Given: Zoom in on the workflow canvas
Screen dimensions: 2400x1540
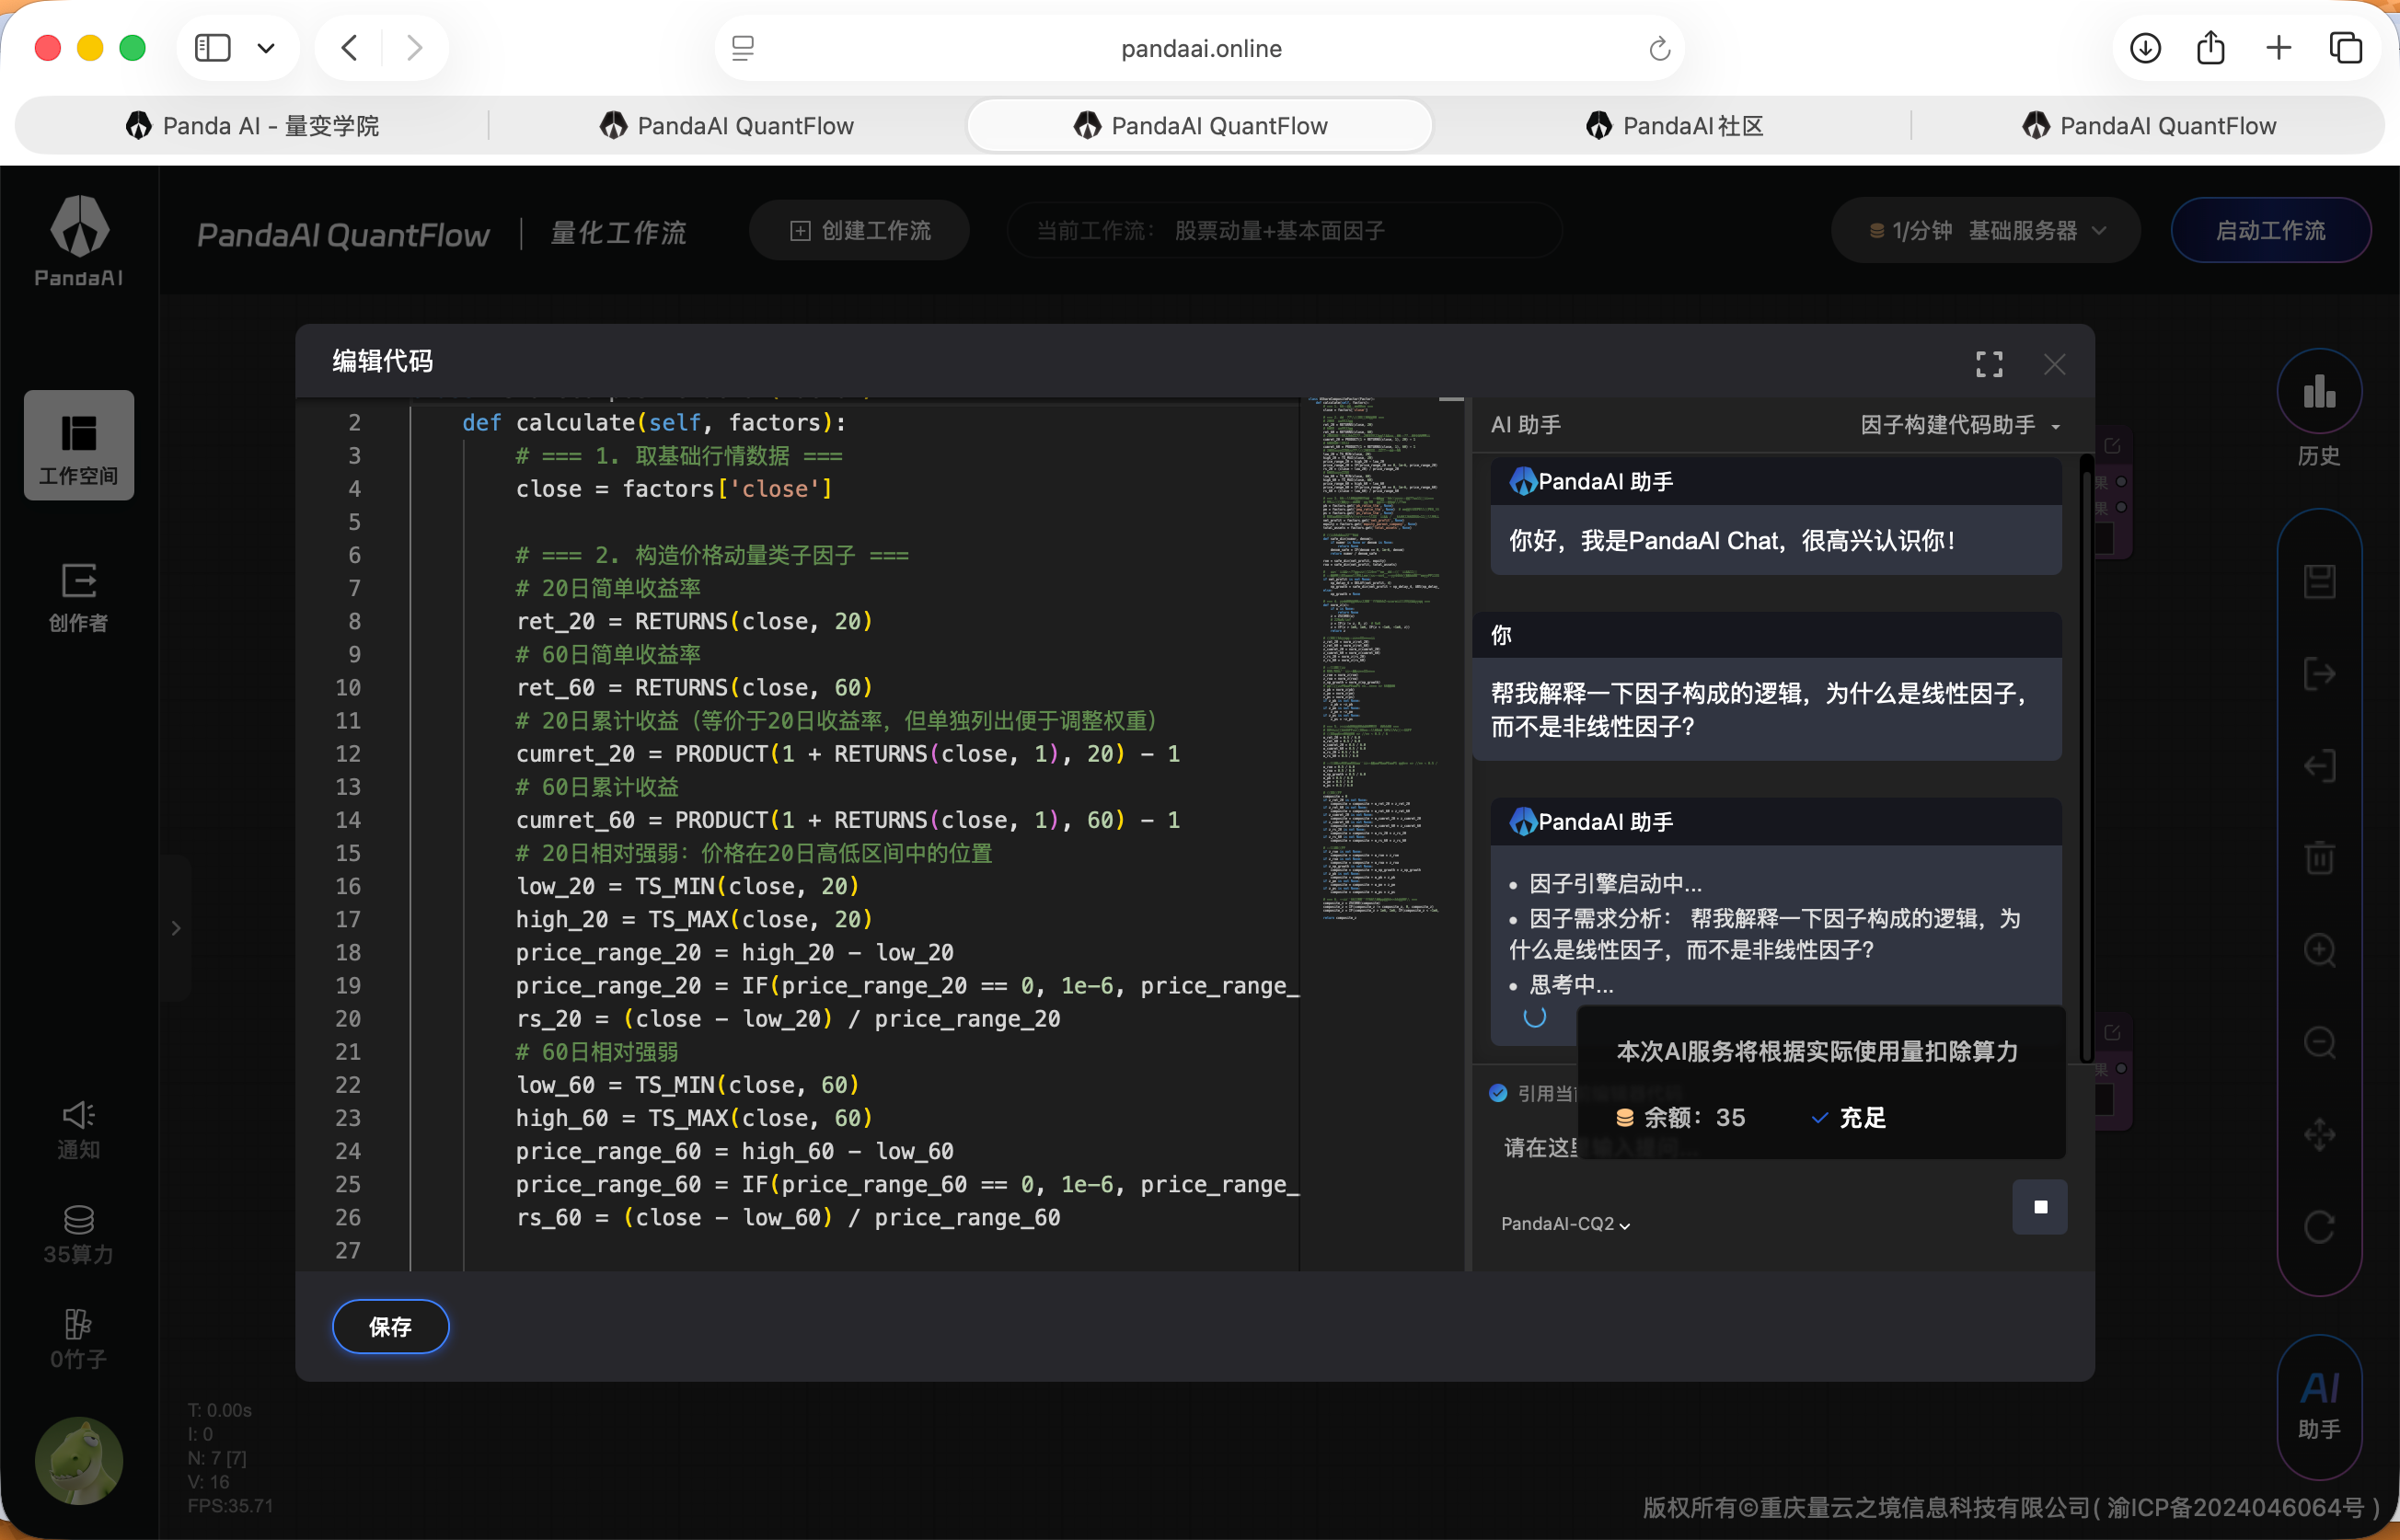Looking at the screenshot, I should point(2319,950).
